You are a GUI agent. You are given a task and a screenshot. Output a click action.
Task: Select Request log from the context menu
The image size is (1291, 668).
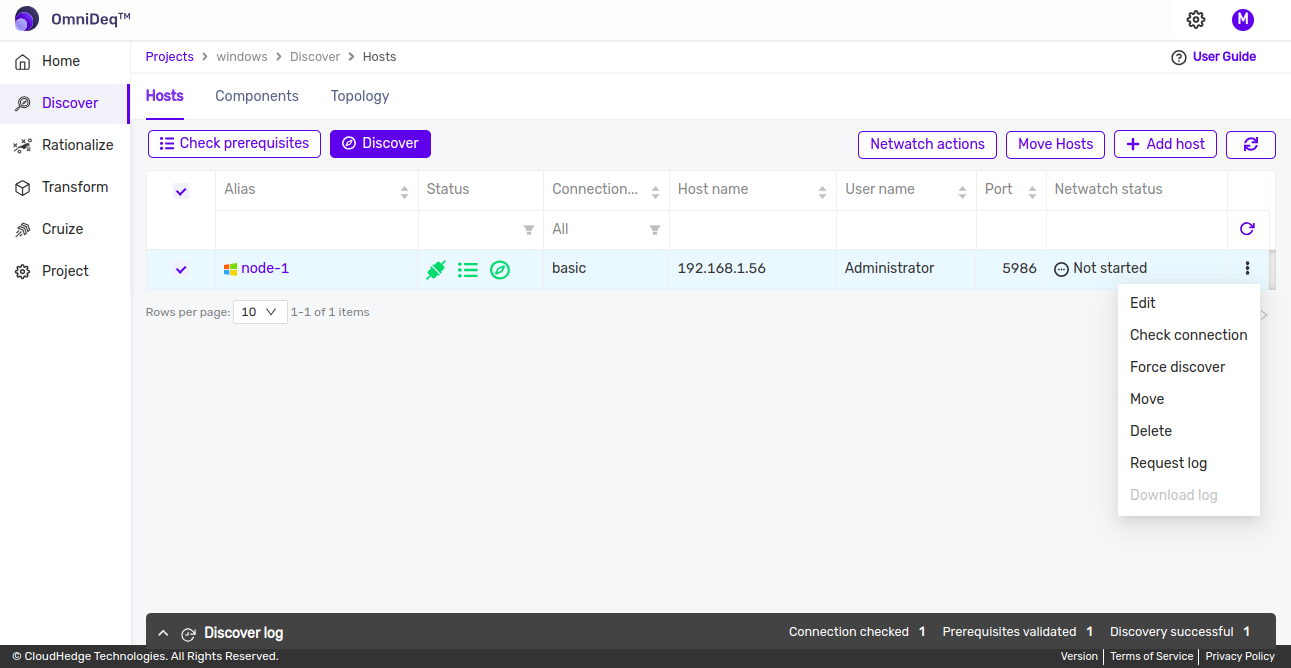coord(1189,463)
